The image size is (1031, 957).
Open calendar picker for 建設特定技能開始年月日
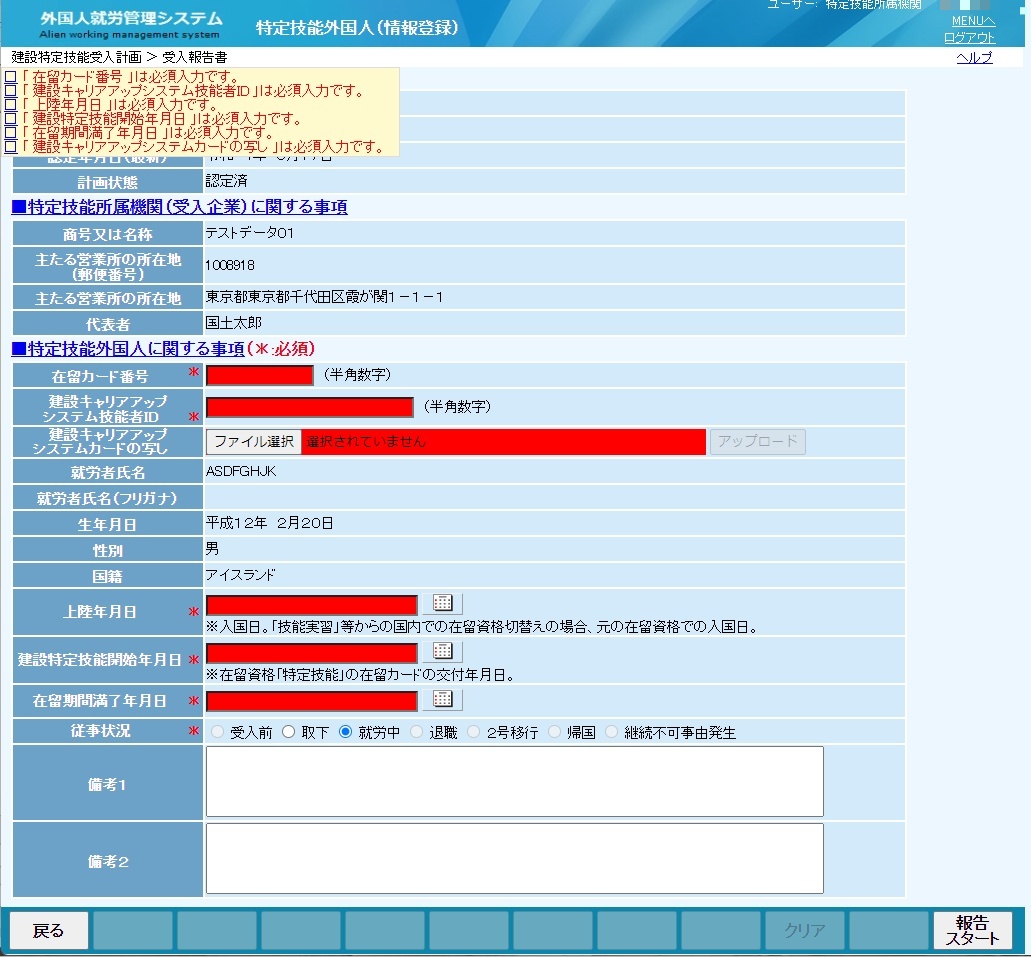pyautogui.click(x=443, y=651)
